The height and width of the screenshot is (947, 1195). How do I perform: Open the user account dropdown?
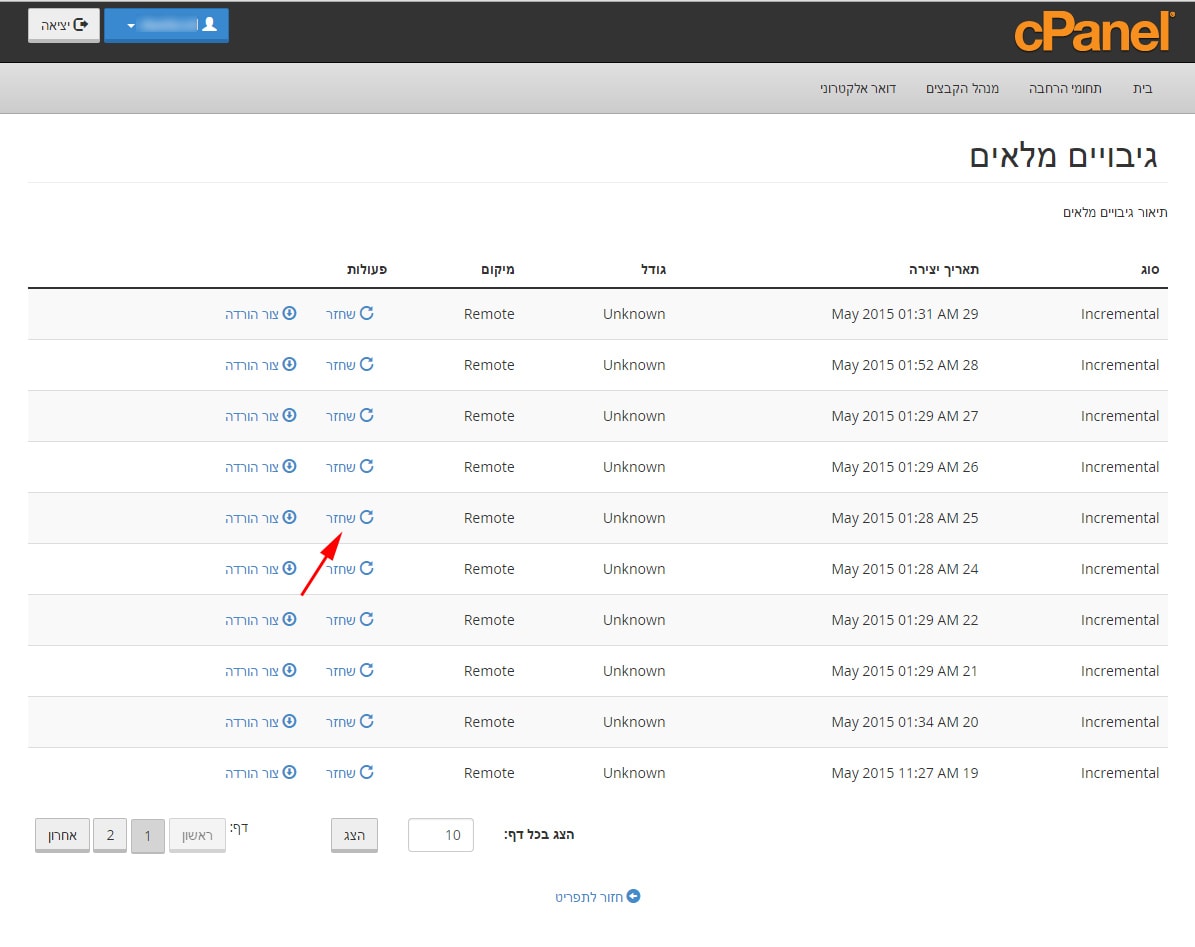pos(166,25)
